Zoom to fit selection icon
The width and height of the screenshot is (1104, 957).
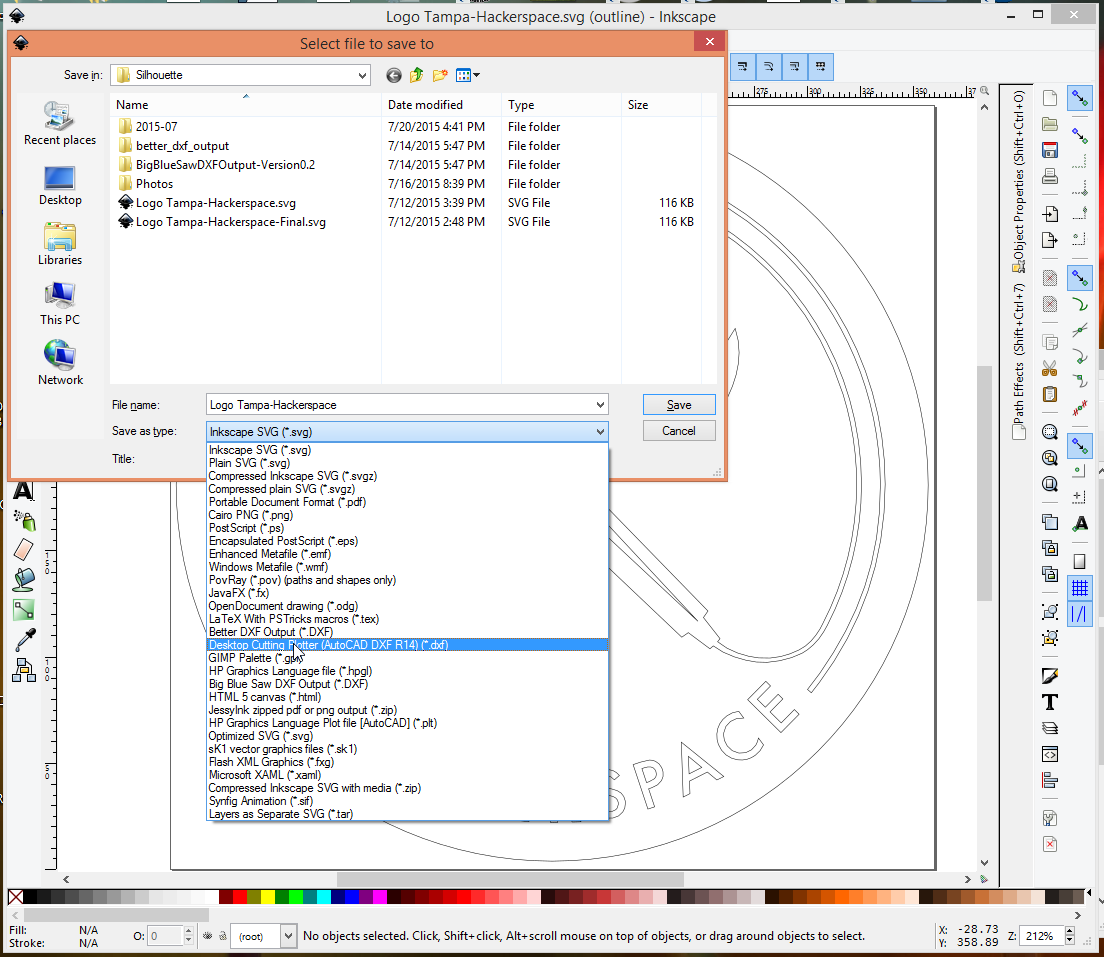[x=1050, y=432]
